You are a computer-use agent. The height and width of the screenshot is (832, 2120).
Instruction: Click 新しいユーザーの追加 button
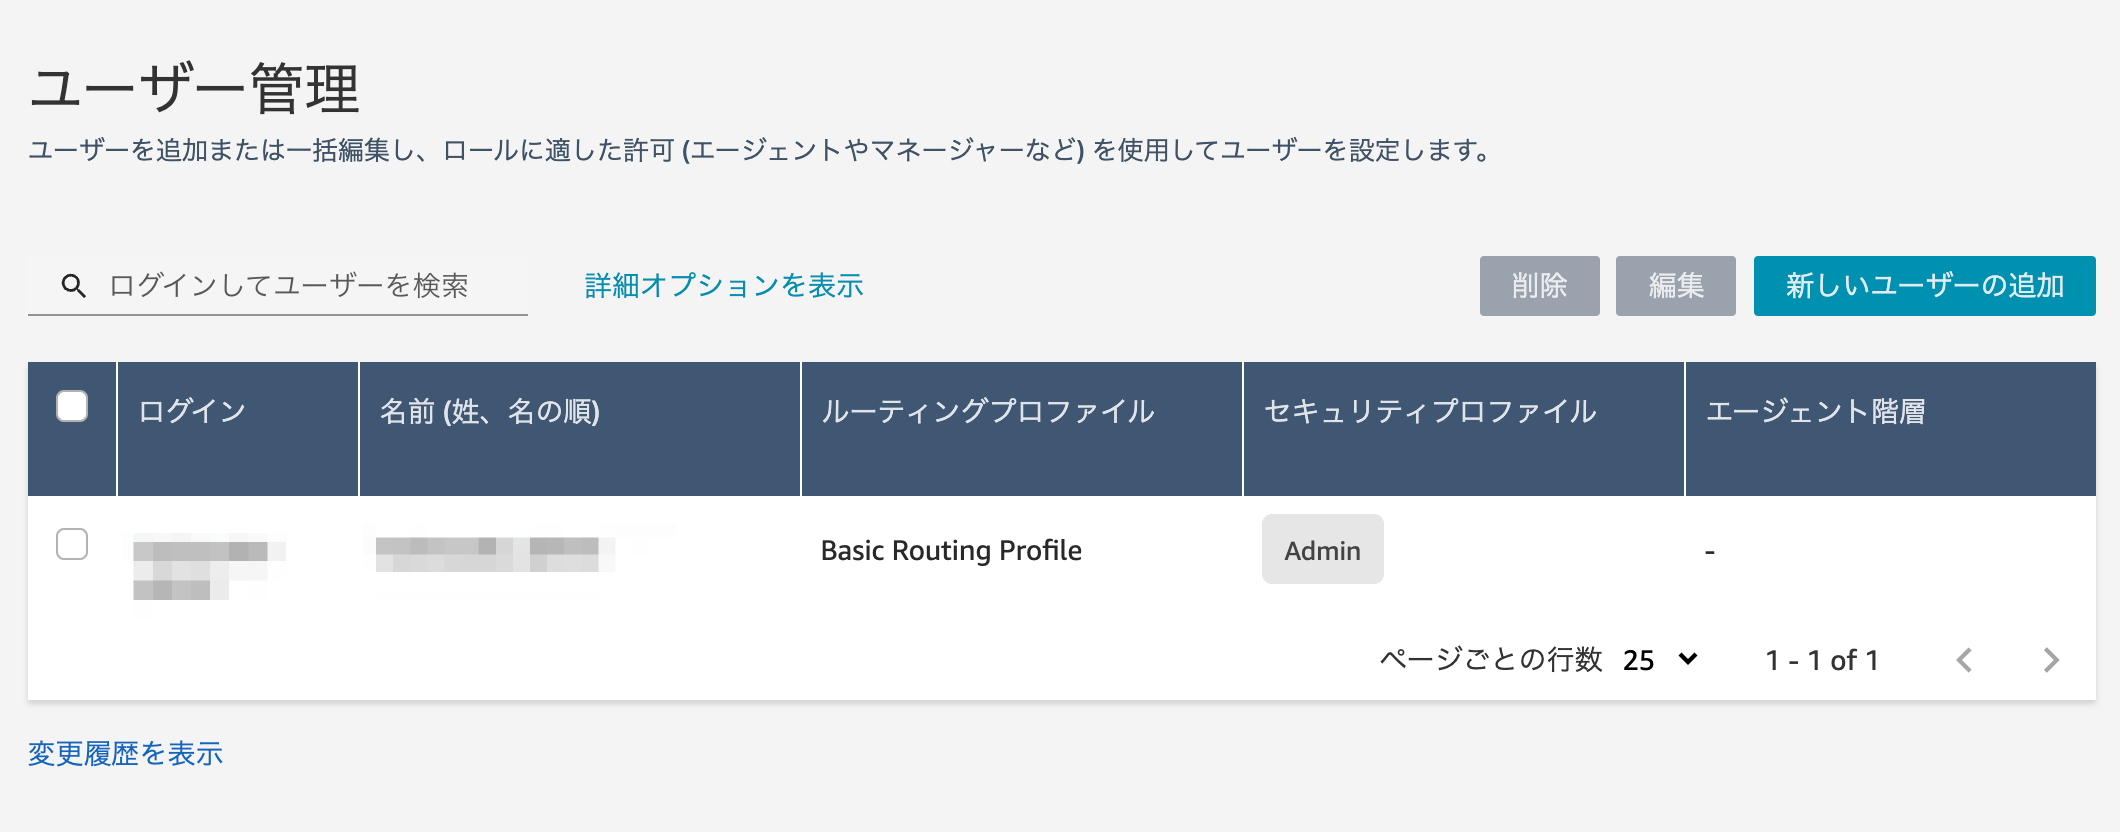[1925, 286]
